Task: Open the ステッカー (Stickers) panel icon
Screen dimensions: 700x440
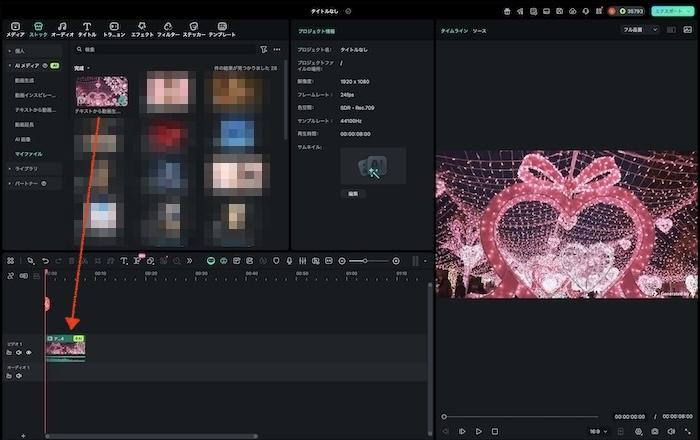Action: point(194,27)
